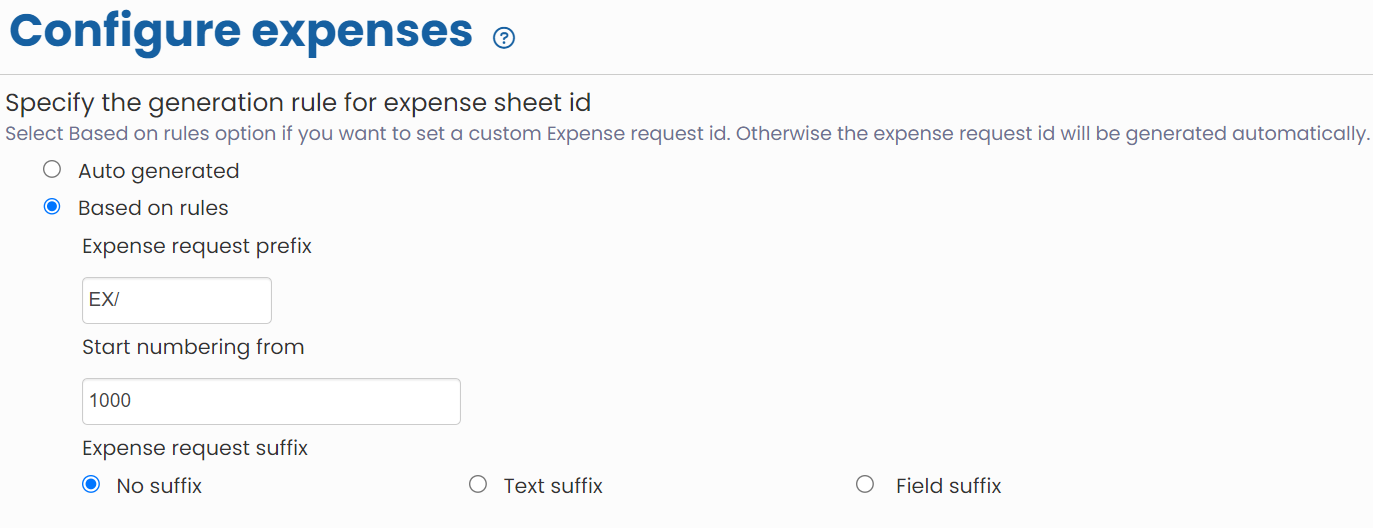Select the Based on rules radio button
1373x528 pixels.
tap(52, 207)
